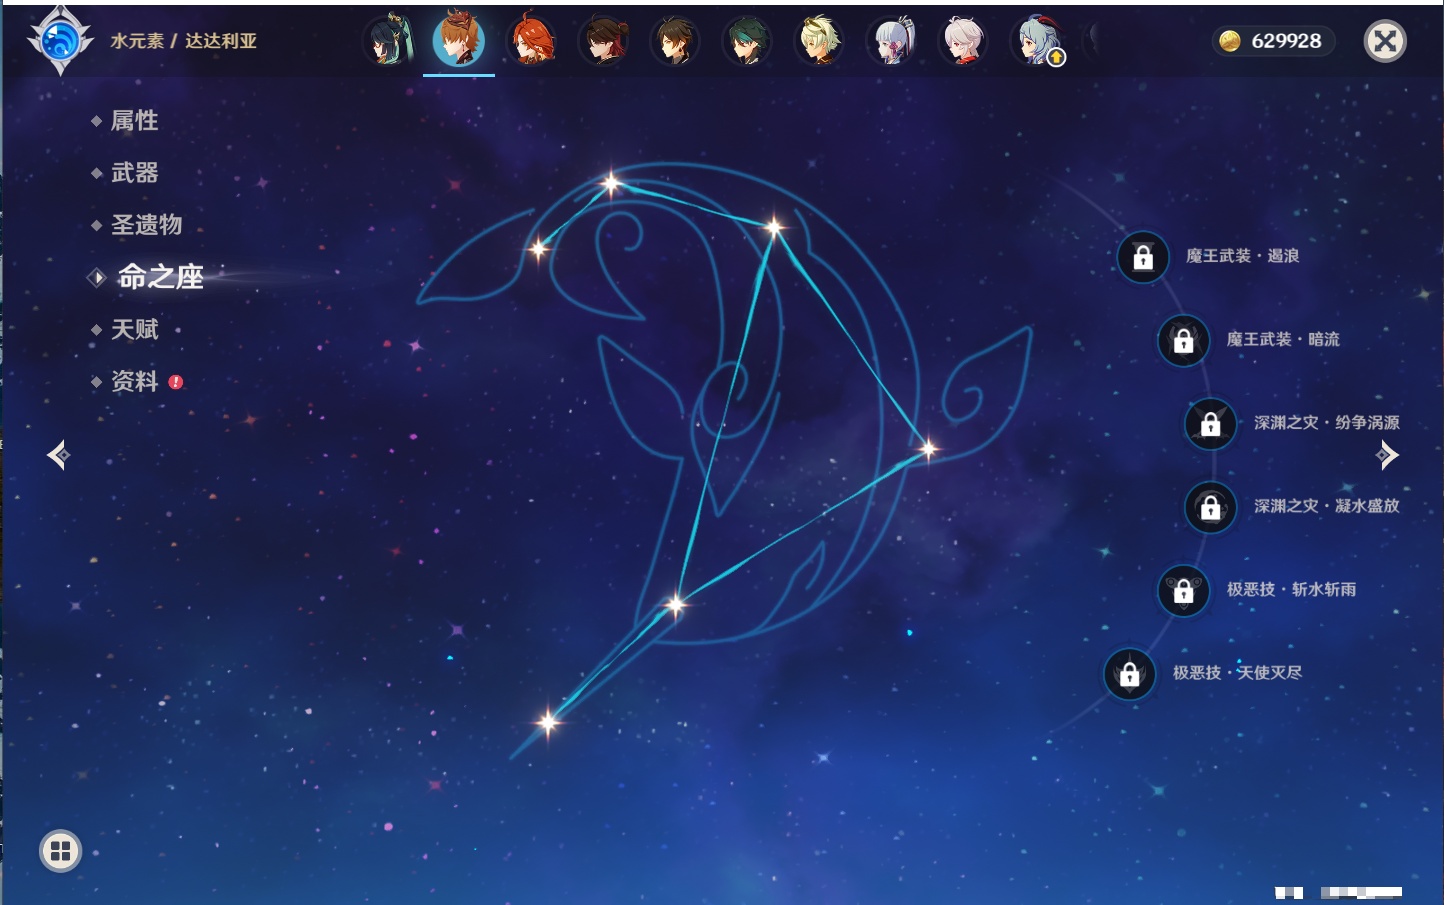
Task: Click the topmost star of the constellation
Action: (x=611, y=183)
